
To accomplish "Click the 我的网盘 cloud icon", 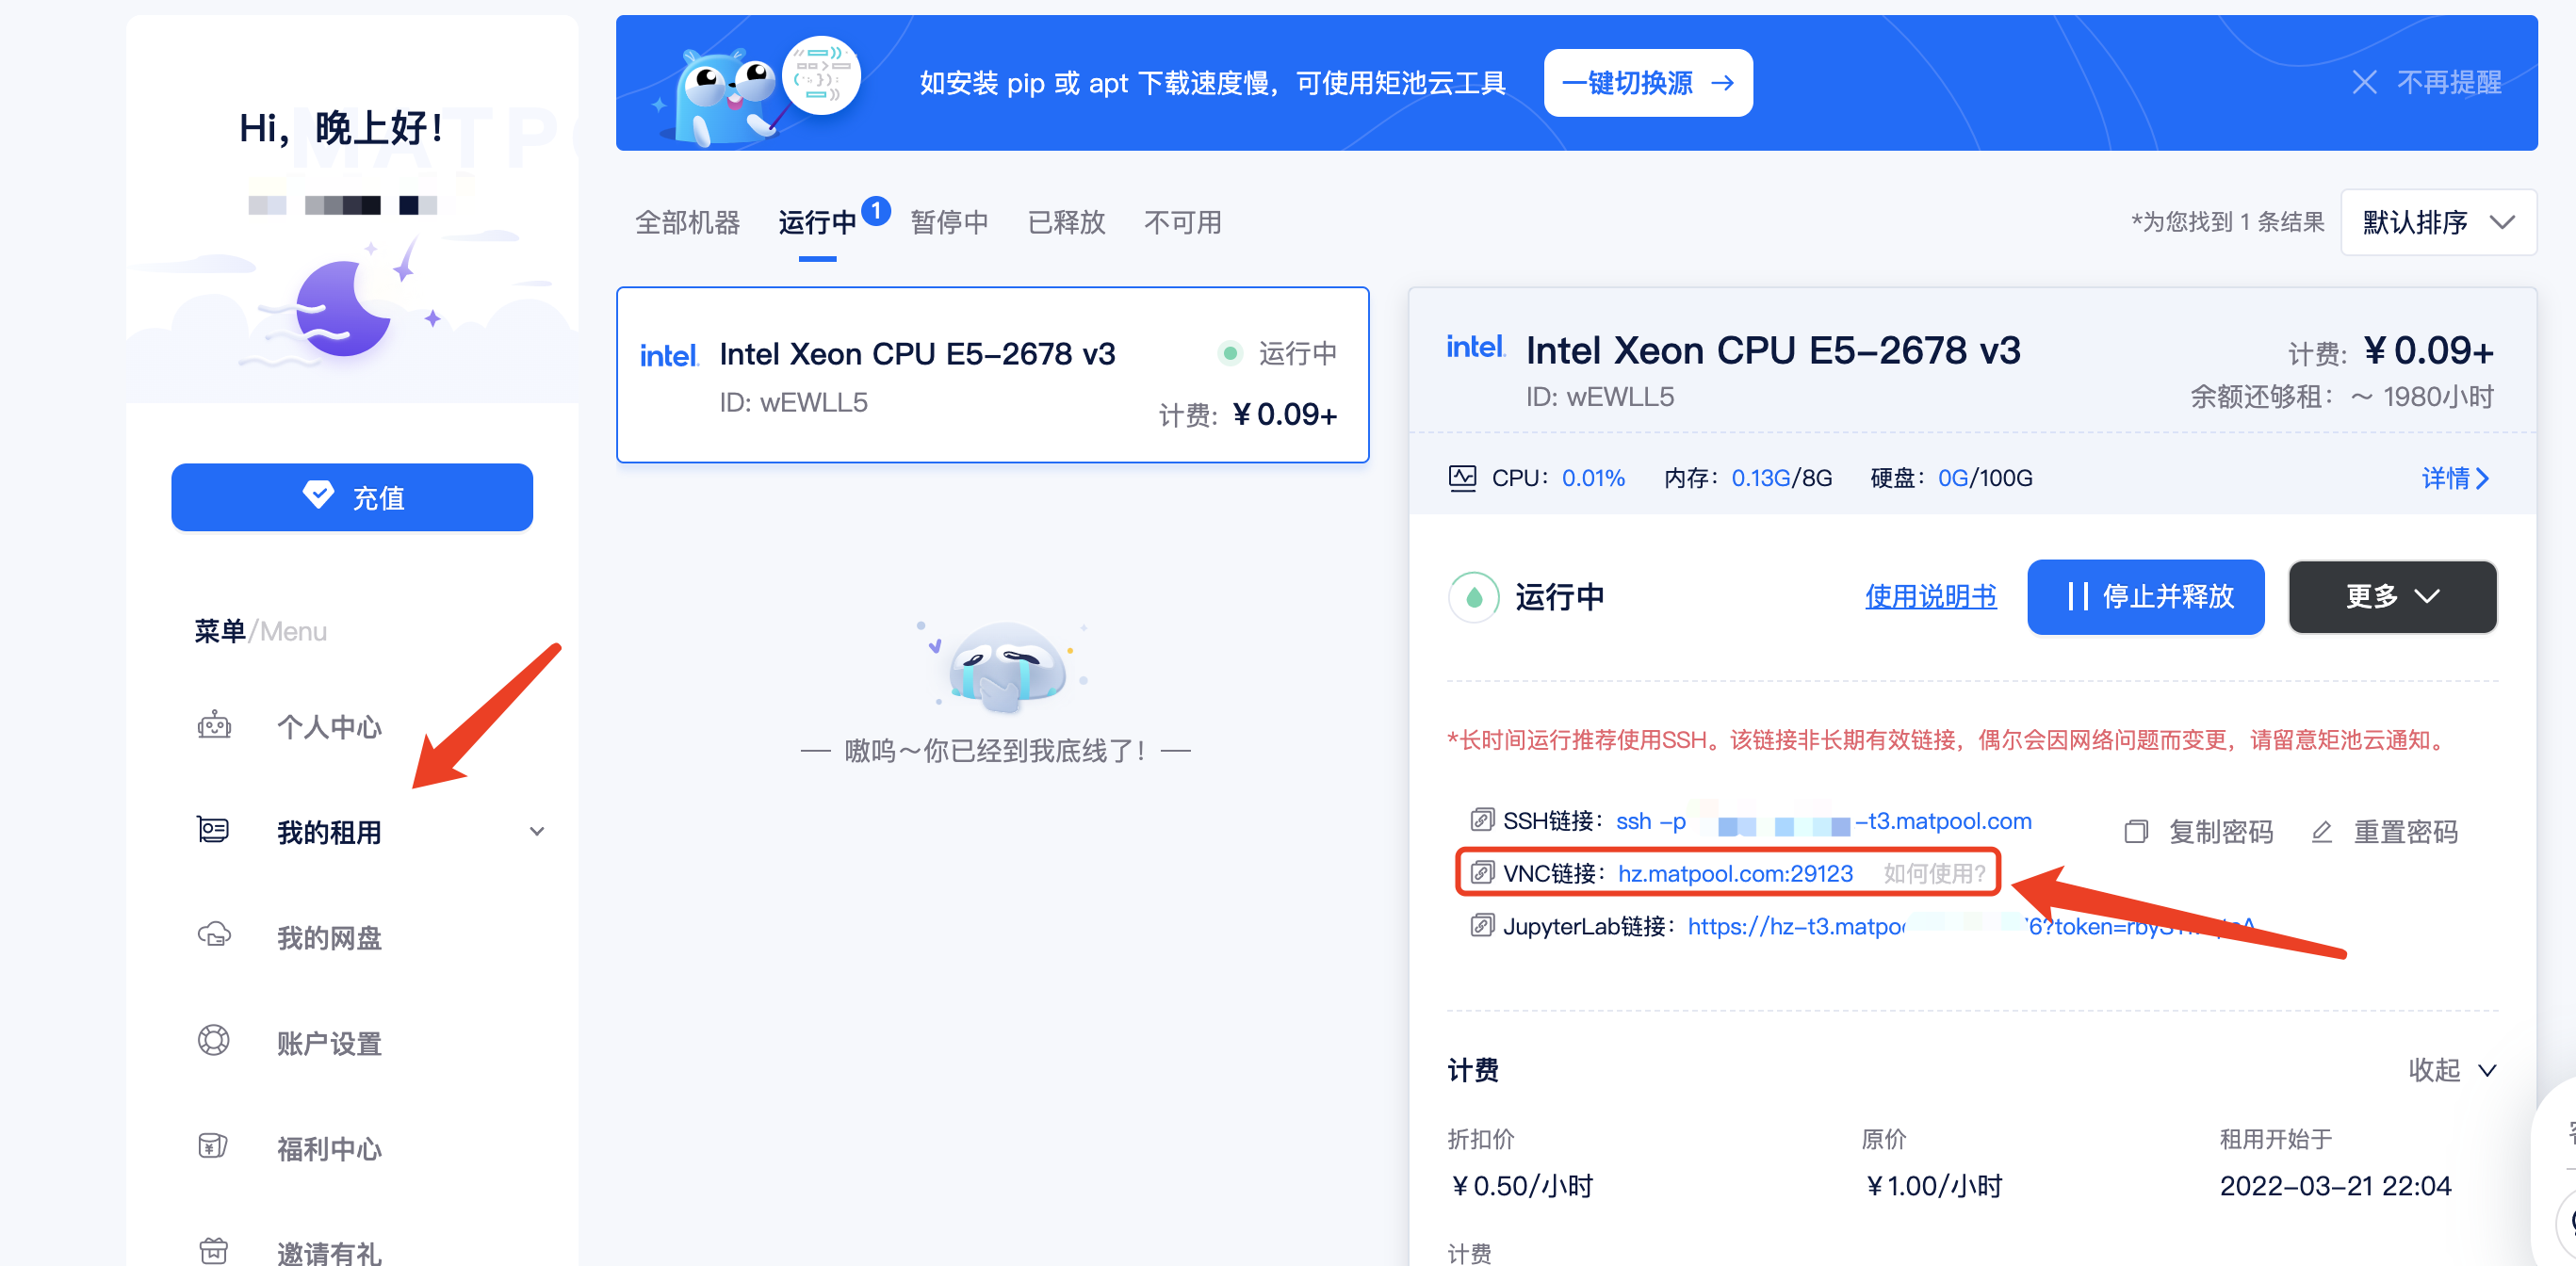I will 214,936.
